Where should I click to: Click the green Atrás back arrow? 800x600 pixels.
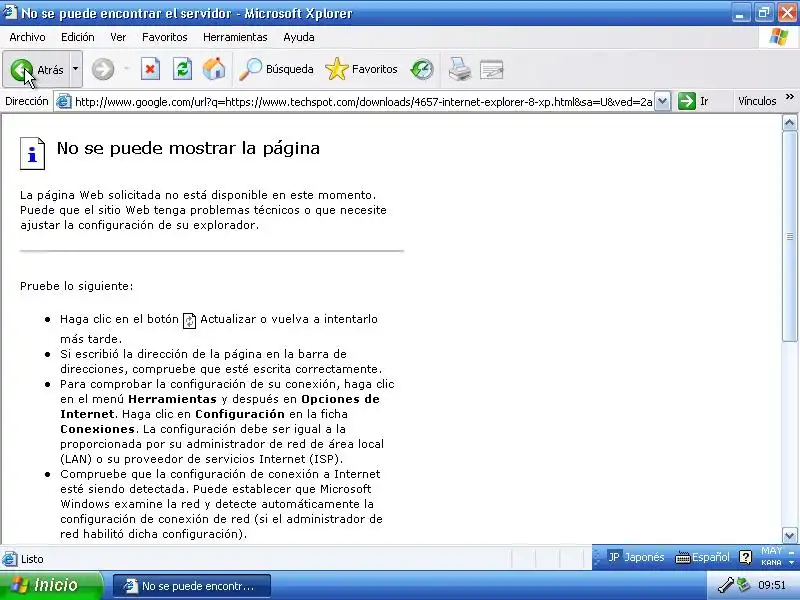tap(21, 69)
